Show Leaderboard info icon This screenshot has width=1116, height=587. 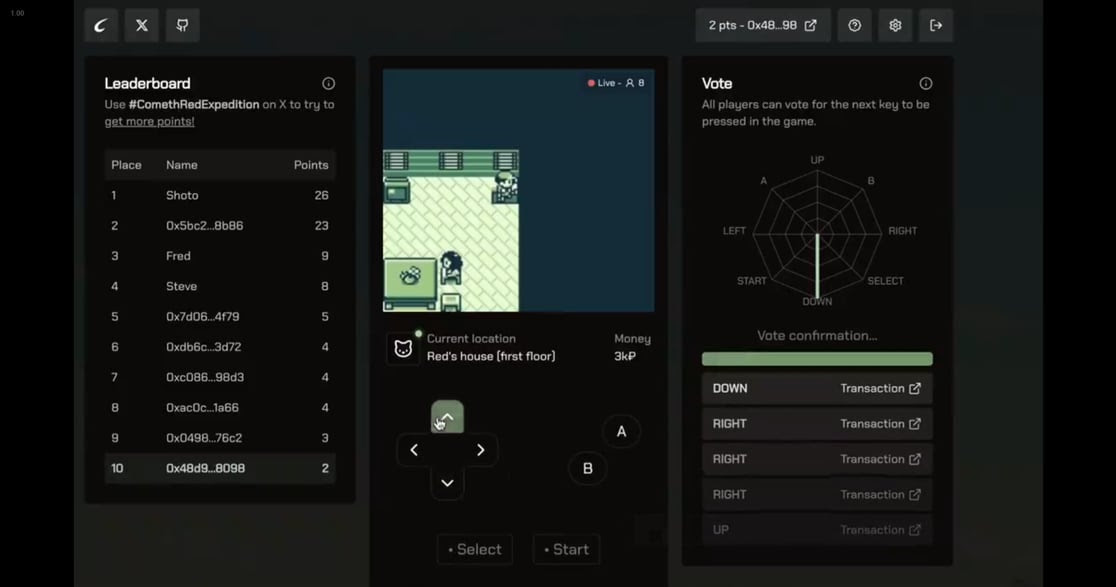coord(328,83)
